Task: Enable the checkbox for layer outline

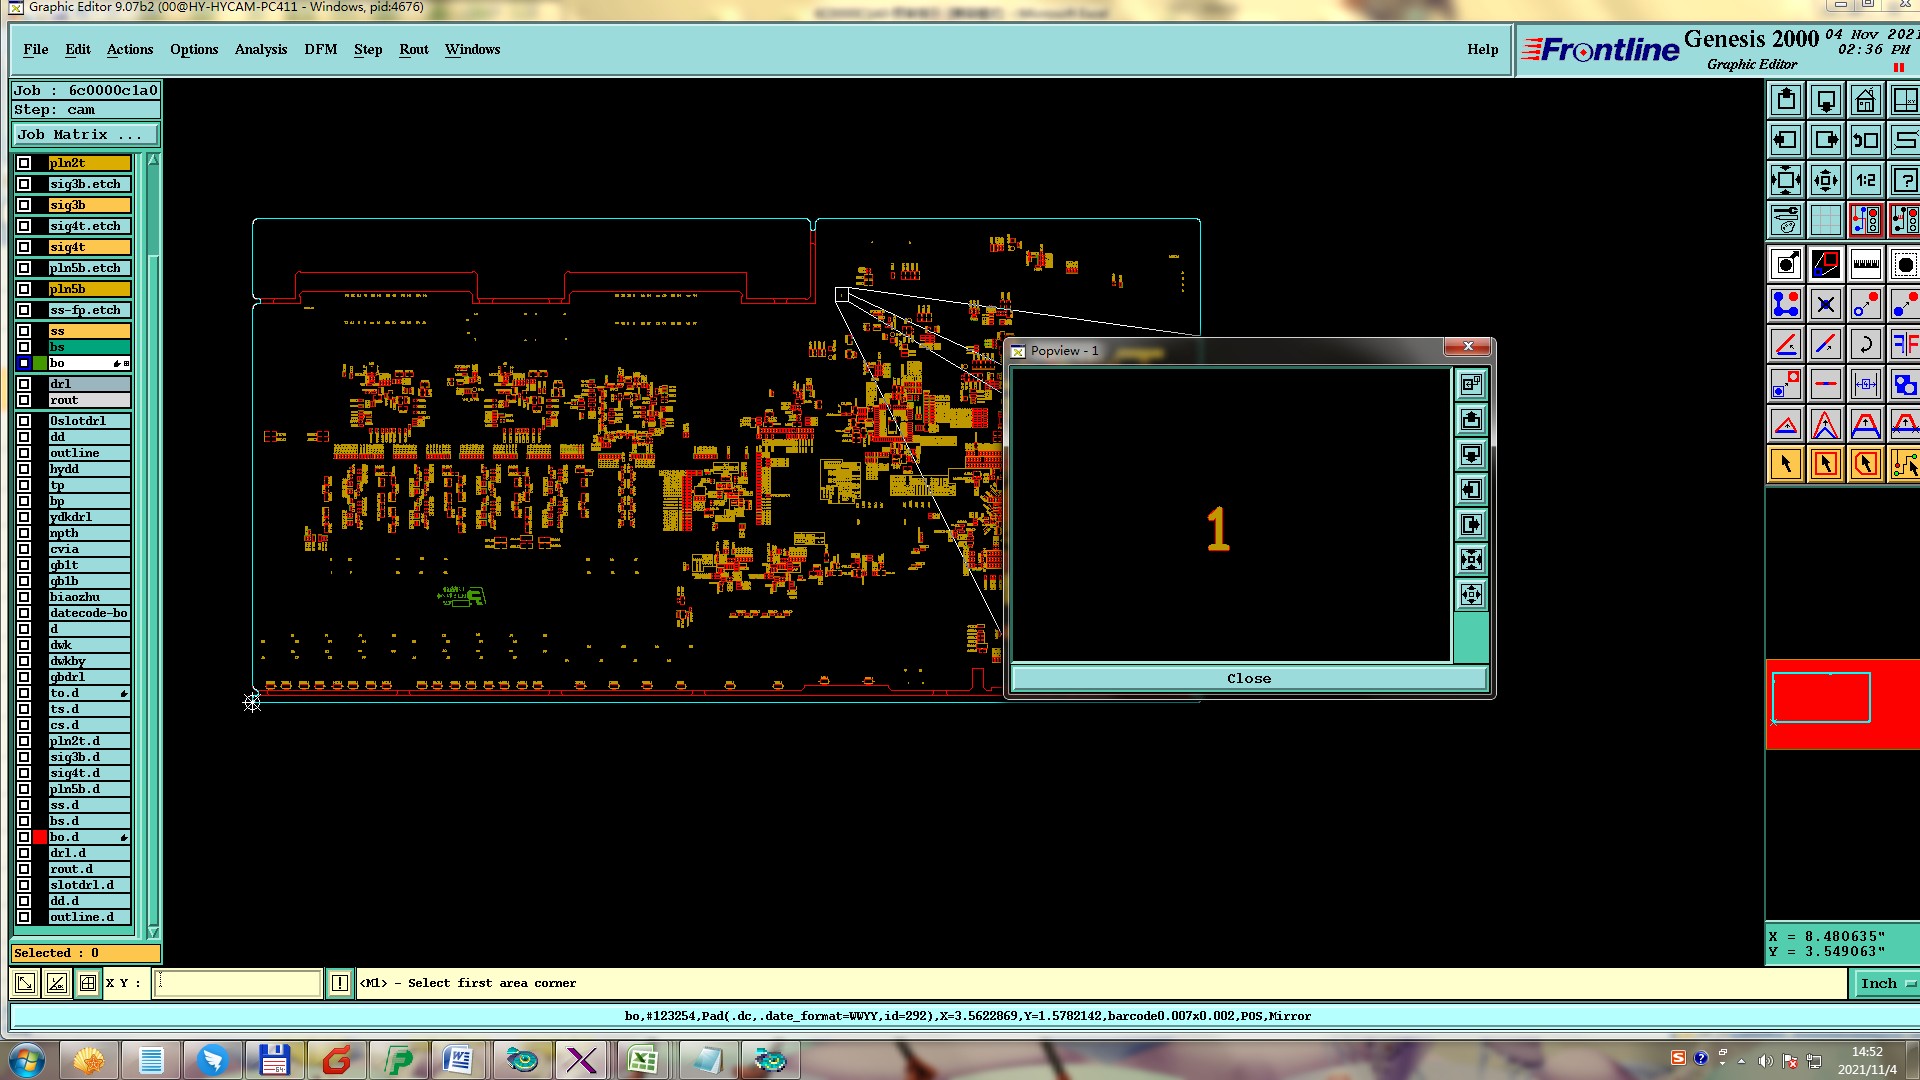Action: tap(24, 453)
